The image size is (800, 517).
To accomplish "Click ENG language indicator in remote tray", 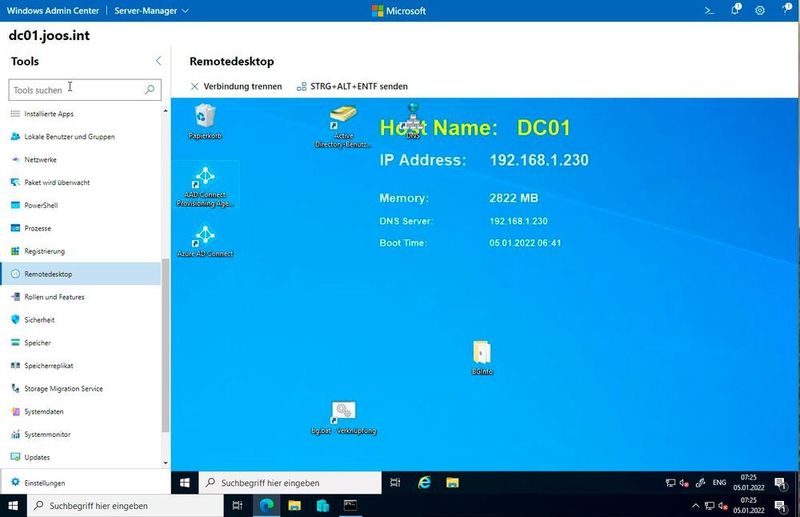I will (x=719, y=482).
